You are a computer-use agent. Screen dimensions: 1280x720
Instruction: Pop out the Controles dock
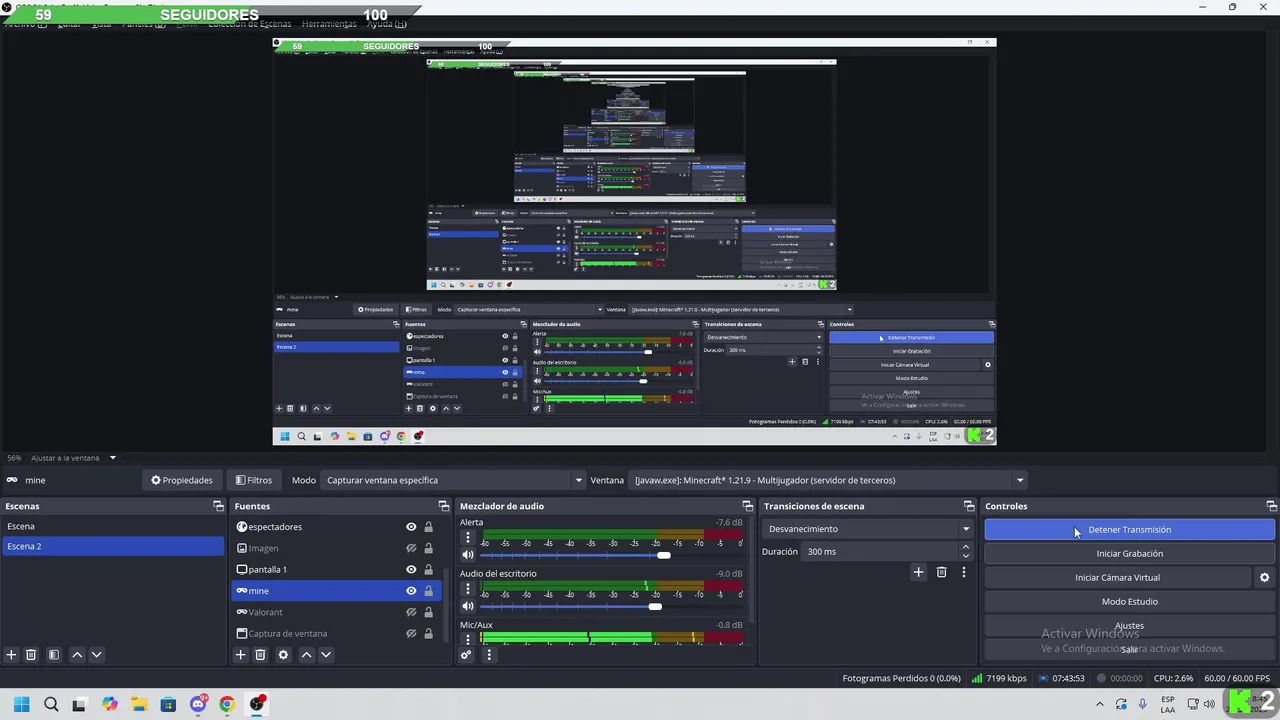coord(1271,506)
